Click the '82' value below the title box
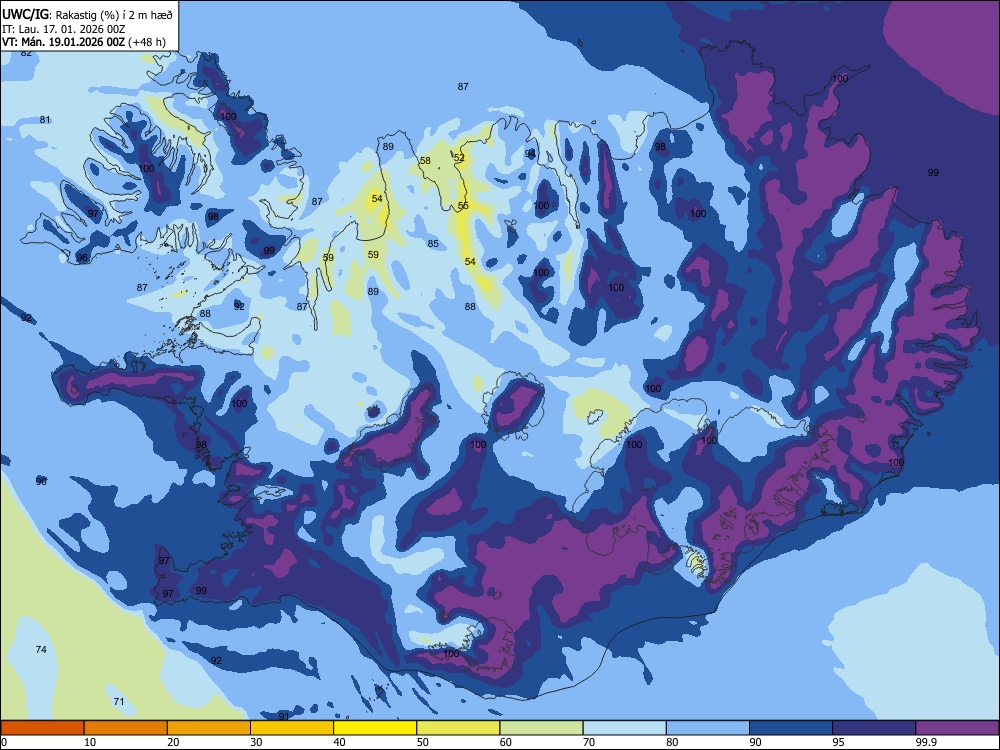This screenshot has width=1000, height=750. coord(26,53)
